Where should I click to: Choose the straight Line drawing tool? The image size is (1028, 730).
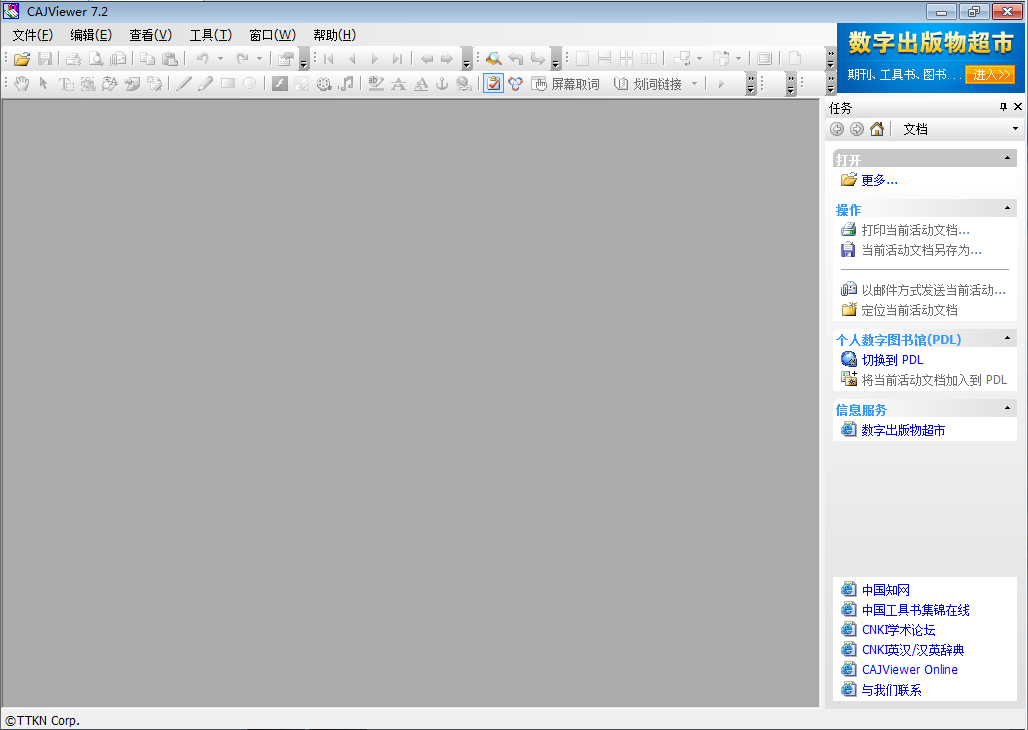[x=185, y=84]
